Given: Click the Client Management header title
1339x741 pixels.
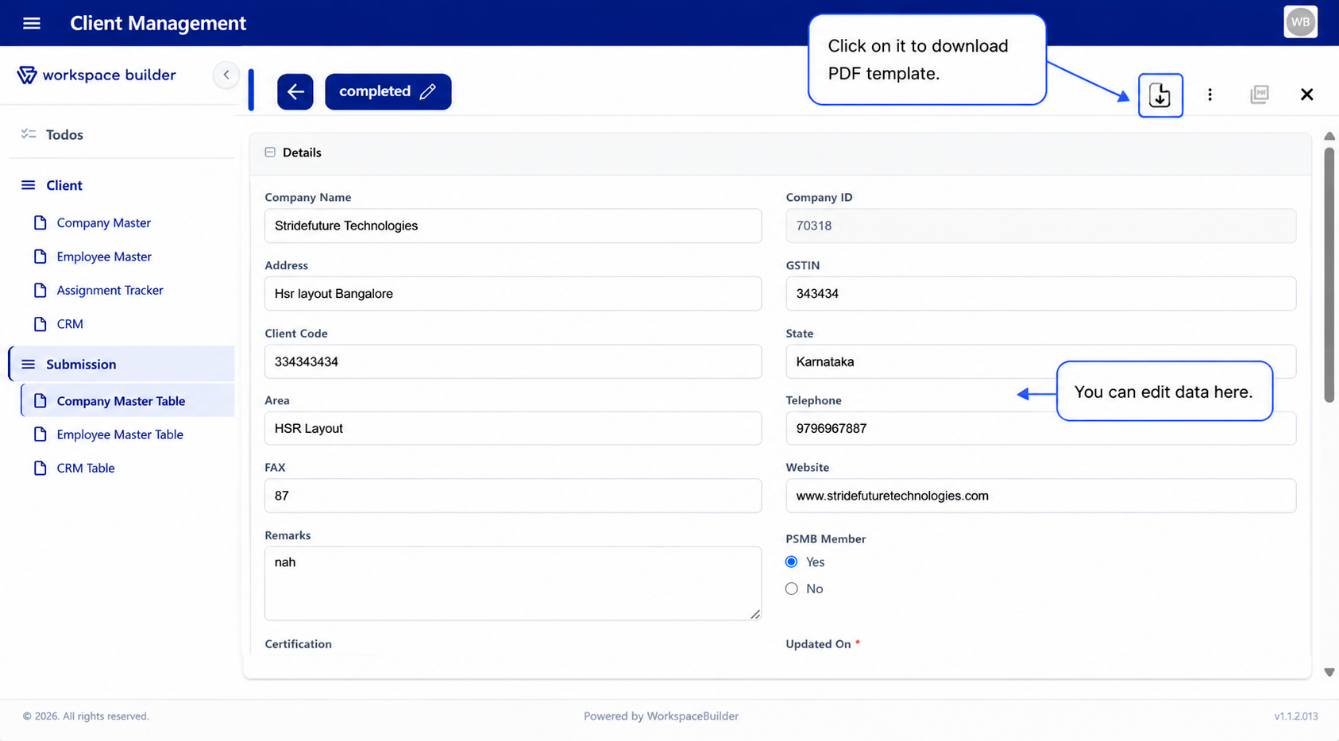Looking at the screenshot, I should coord(158,23).
